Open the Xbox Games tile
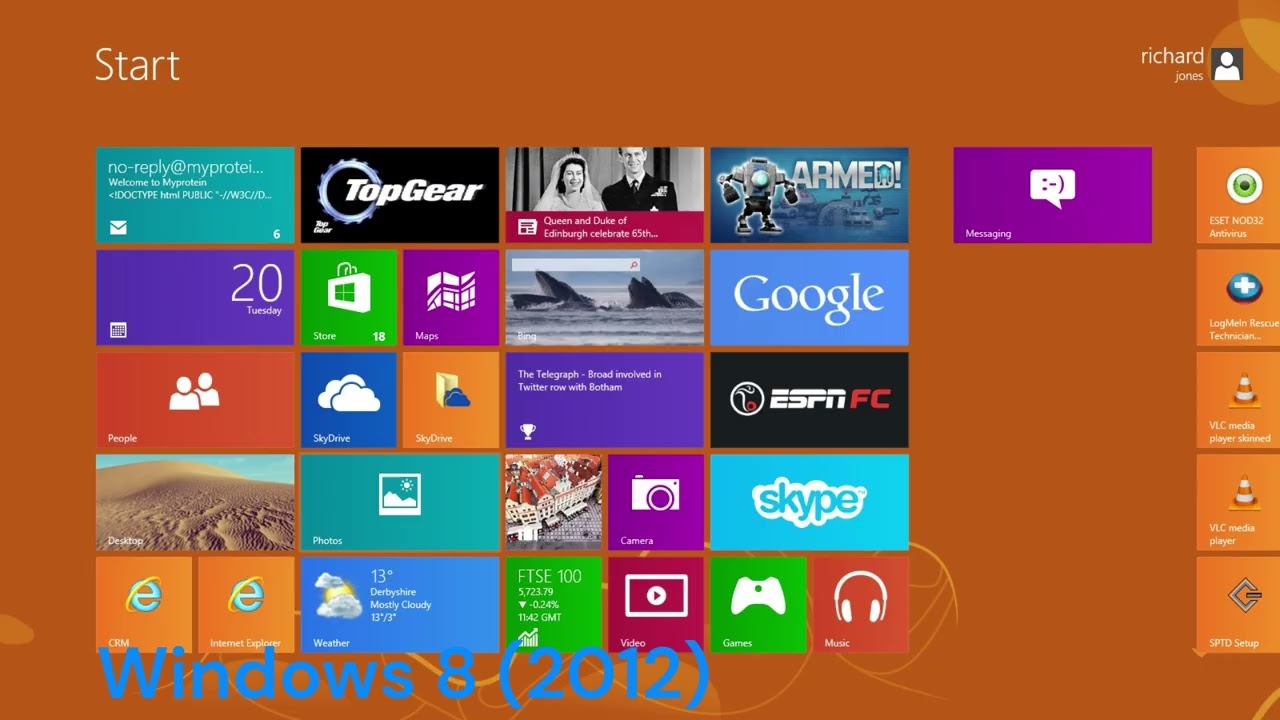Screen dimensions: 1280x720 (x=759, y=605)
